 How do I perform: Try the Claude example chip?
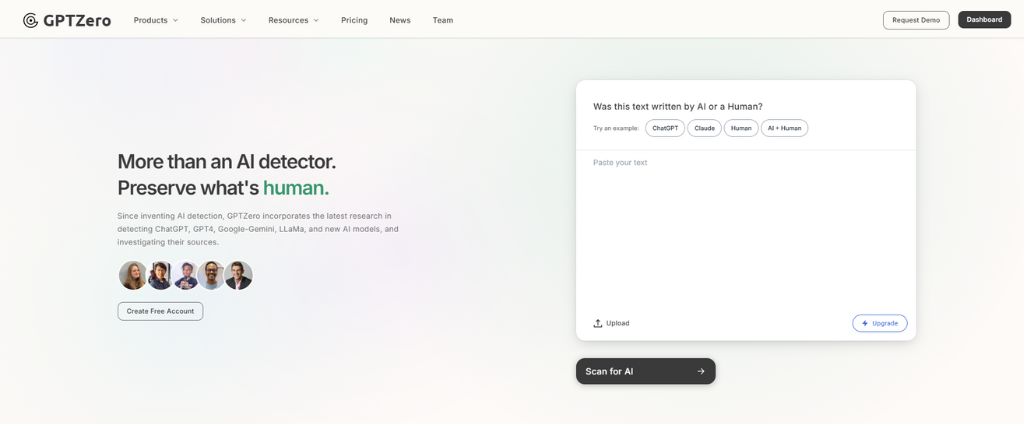(704, 128)
